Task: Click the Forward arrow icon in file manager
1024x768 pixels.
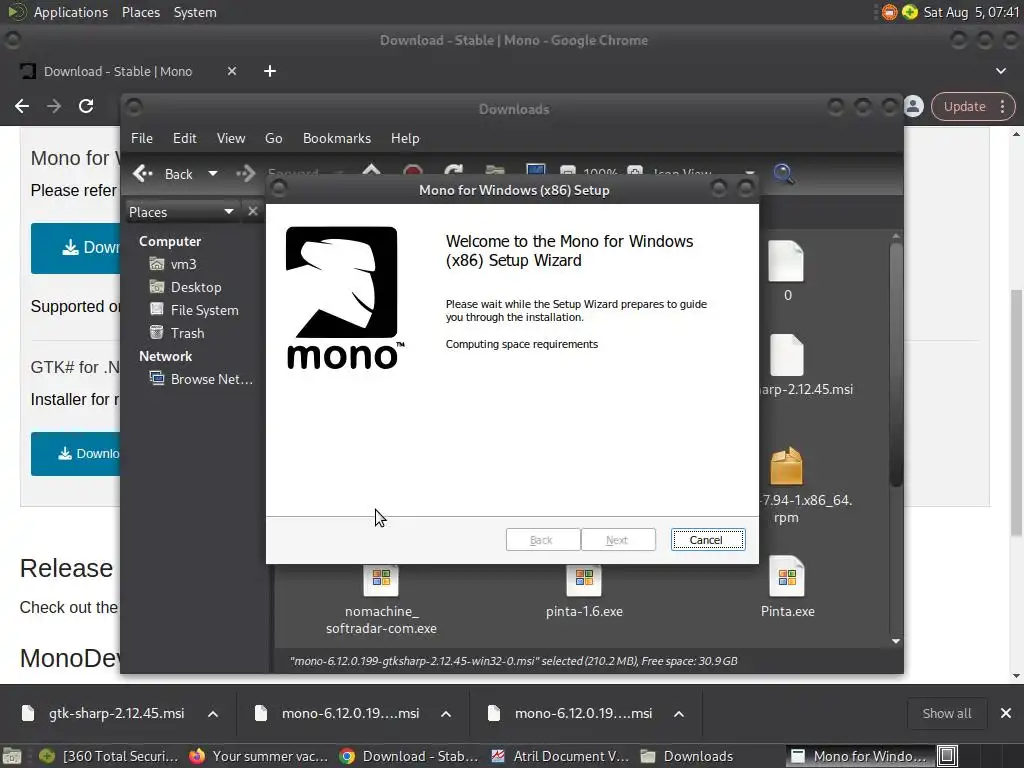Action: click(246, 174)
